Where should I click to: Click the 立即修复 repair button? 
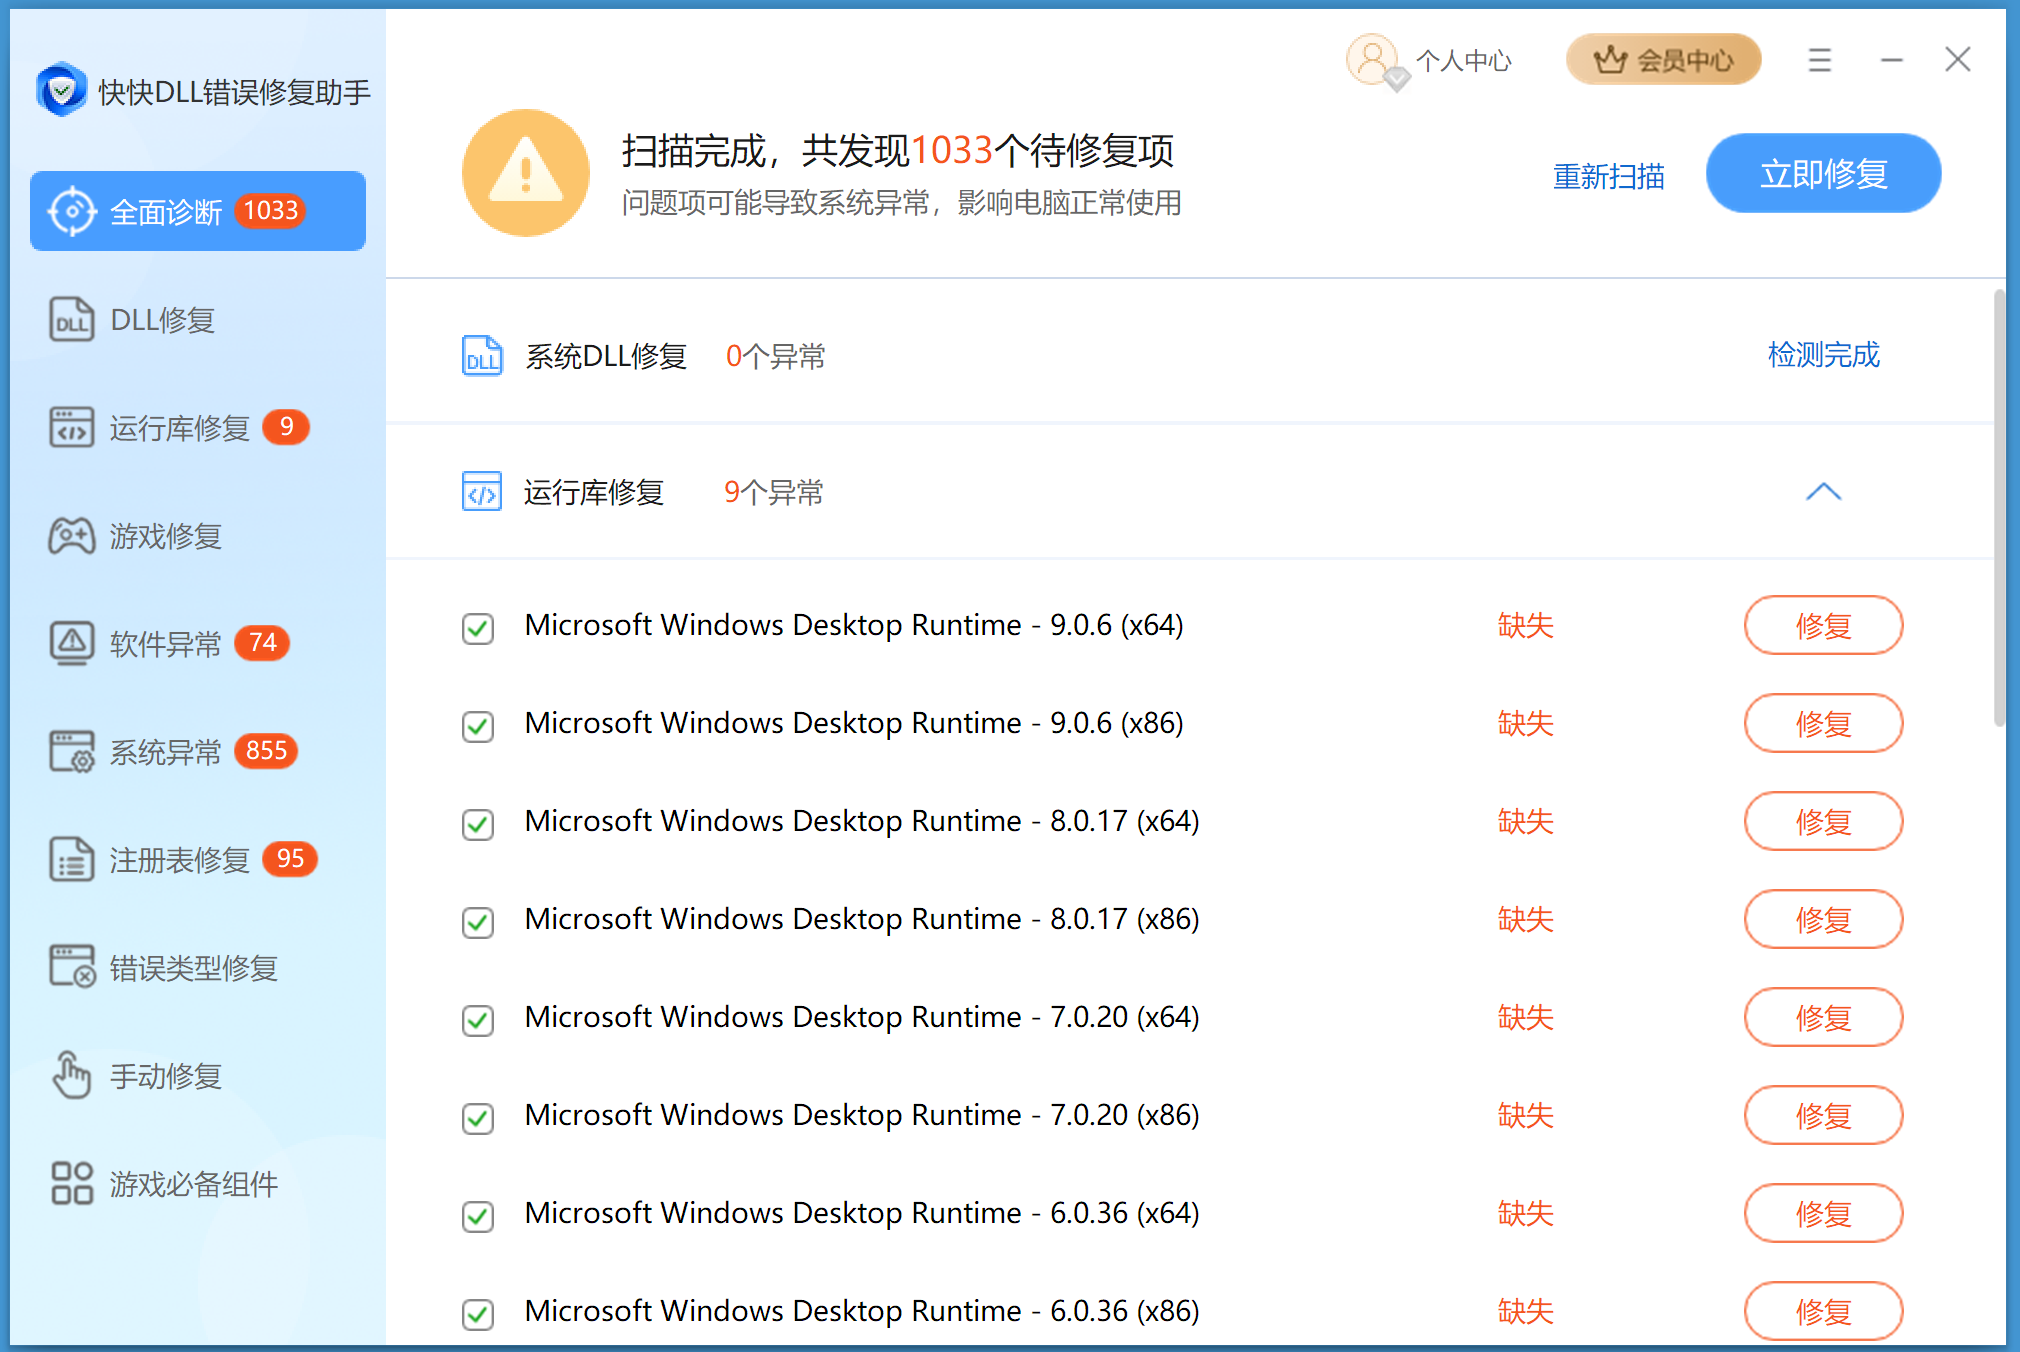(x=1823, y=173)
